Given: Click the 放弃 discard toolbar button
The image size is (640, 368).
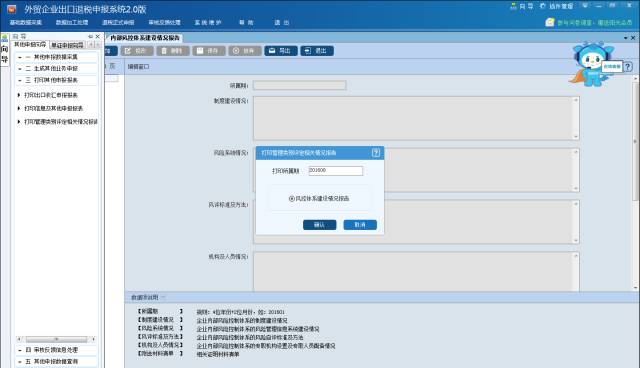Looking at the screenshot, I should tap(244, 51).
